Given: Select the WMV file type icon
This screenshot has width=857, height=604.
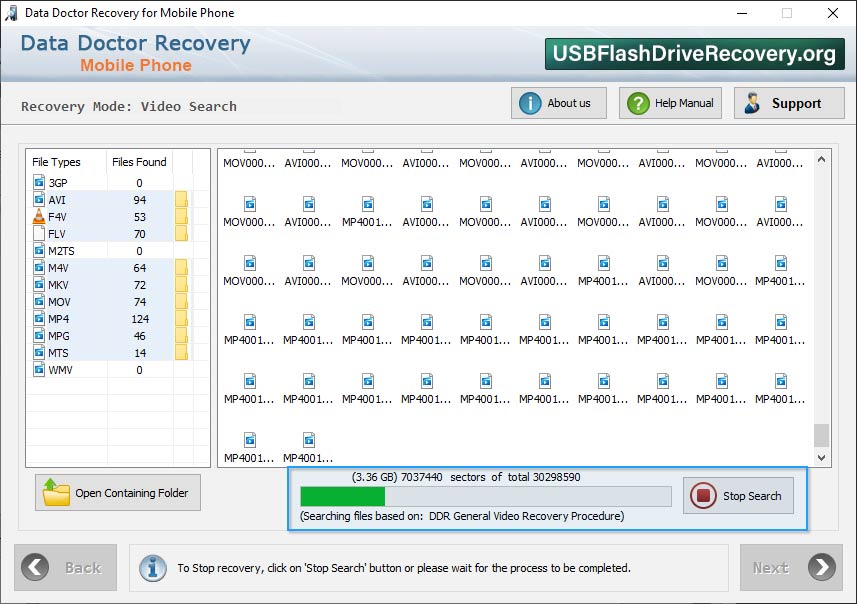Looking at the screenshot, I should [x=39, y=370].
